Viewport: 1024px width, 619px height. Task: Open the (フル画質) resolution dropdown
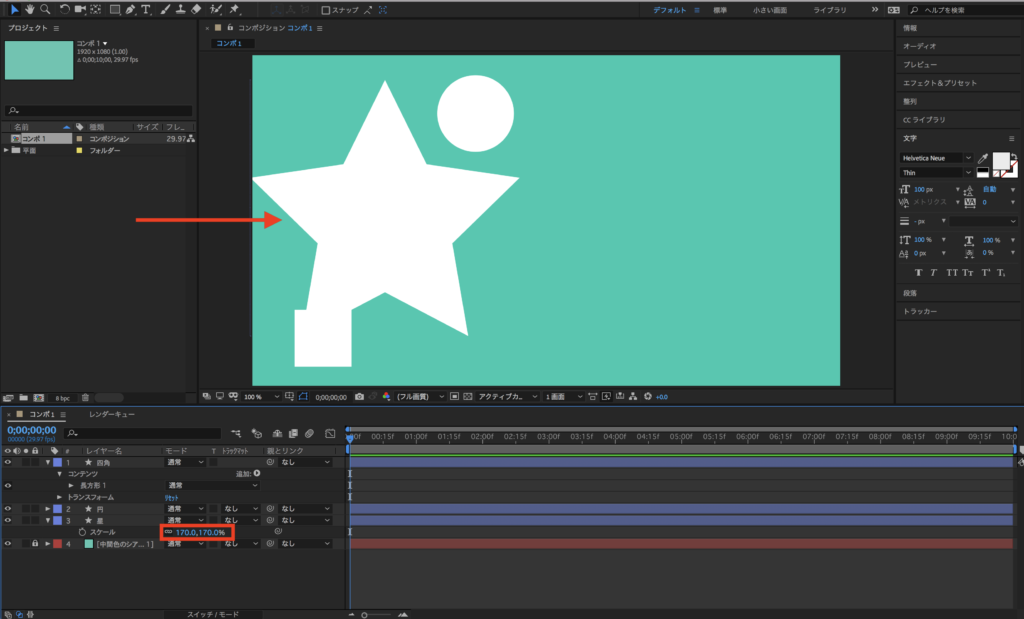point(418,397)
